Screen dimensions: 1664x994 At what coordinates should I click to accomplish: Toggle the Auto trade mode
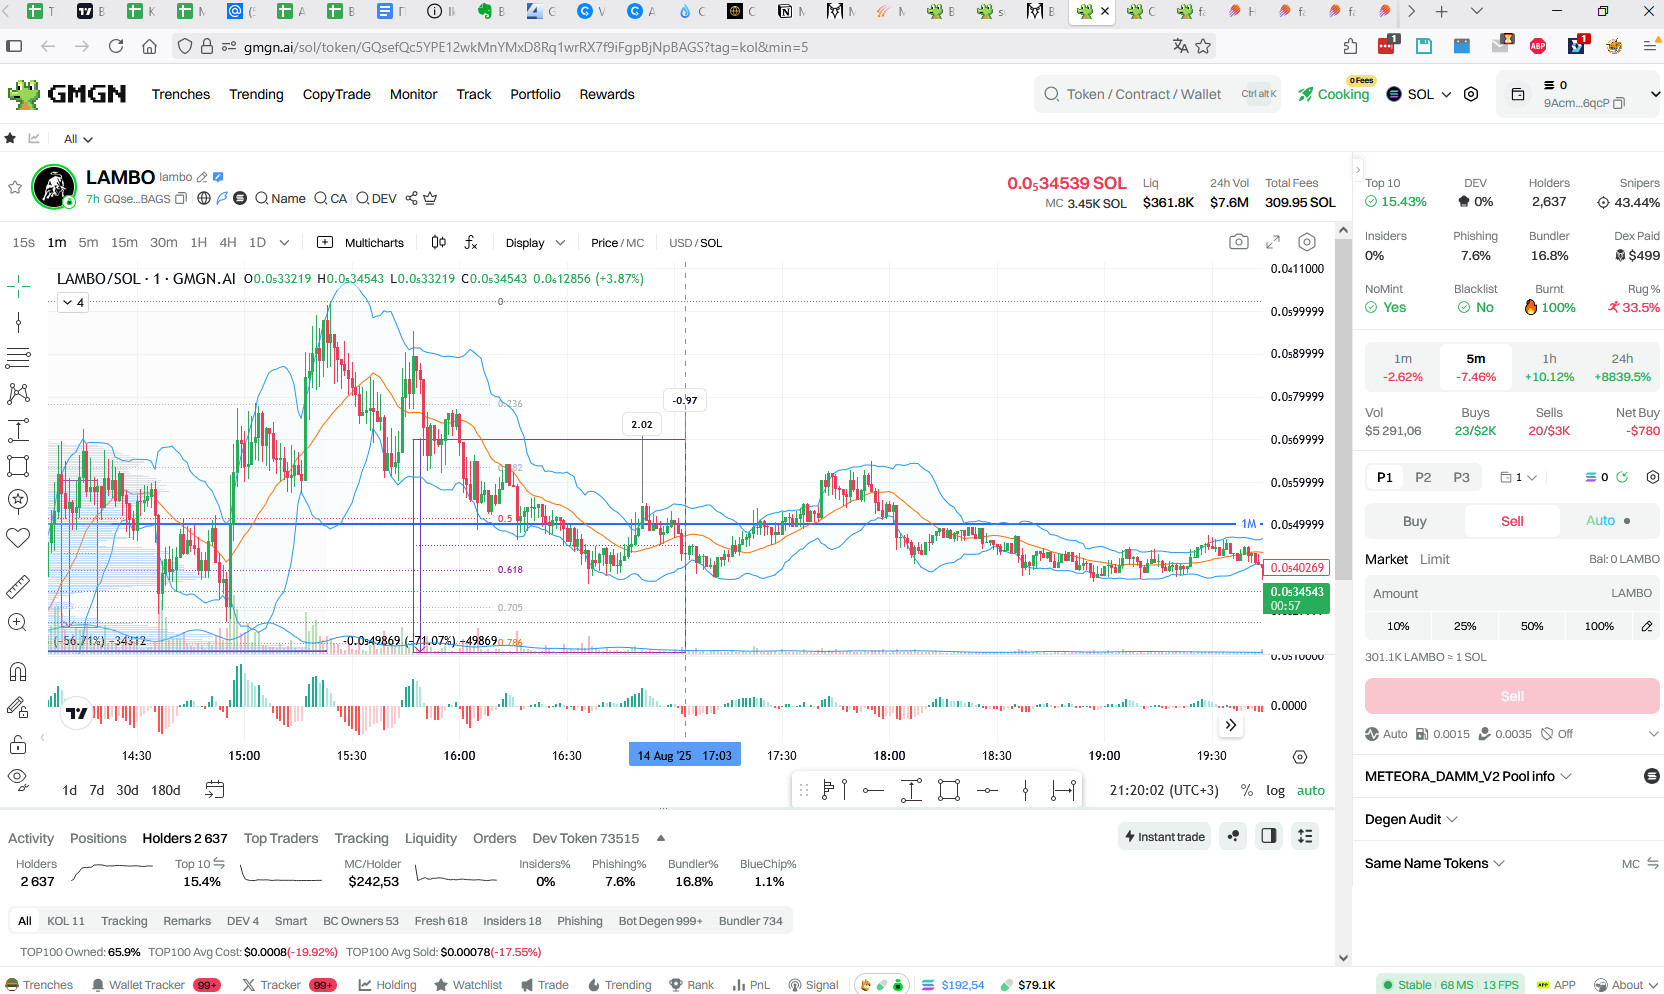click(x=1608, y=521)
